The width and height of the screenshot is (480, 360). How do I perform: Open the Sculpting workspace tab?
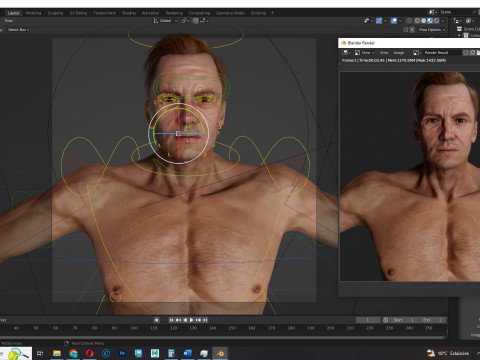coord(55,13)
